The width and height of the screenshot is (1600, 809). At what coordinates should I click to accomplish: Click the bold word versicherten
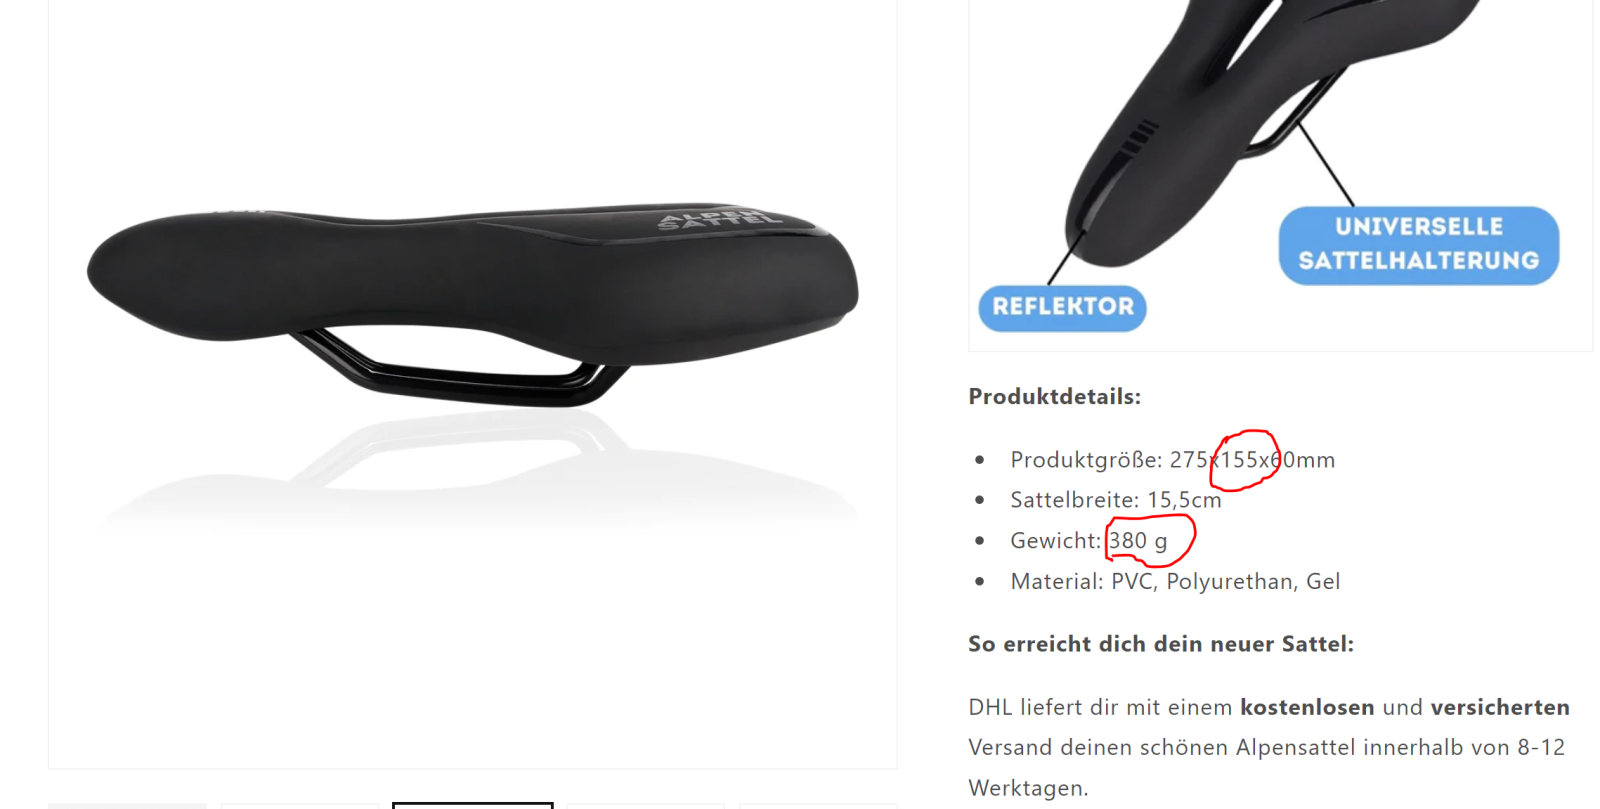click(1500, 707)
